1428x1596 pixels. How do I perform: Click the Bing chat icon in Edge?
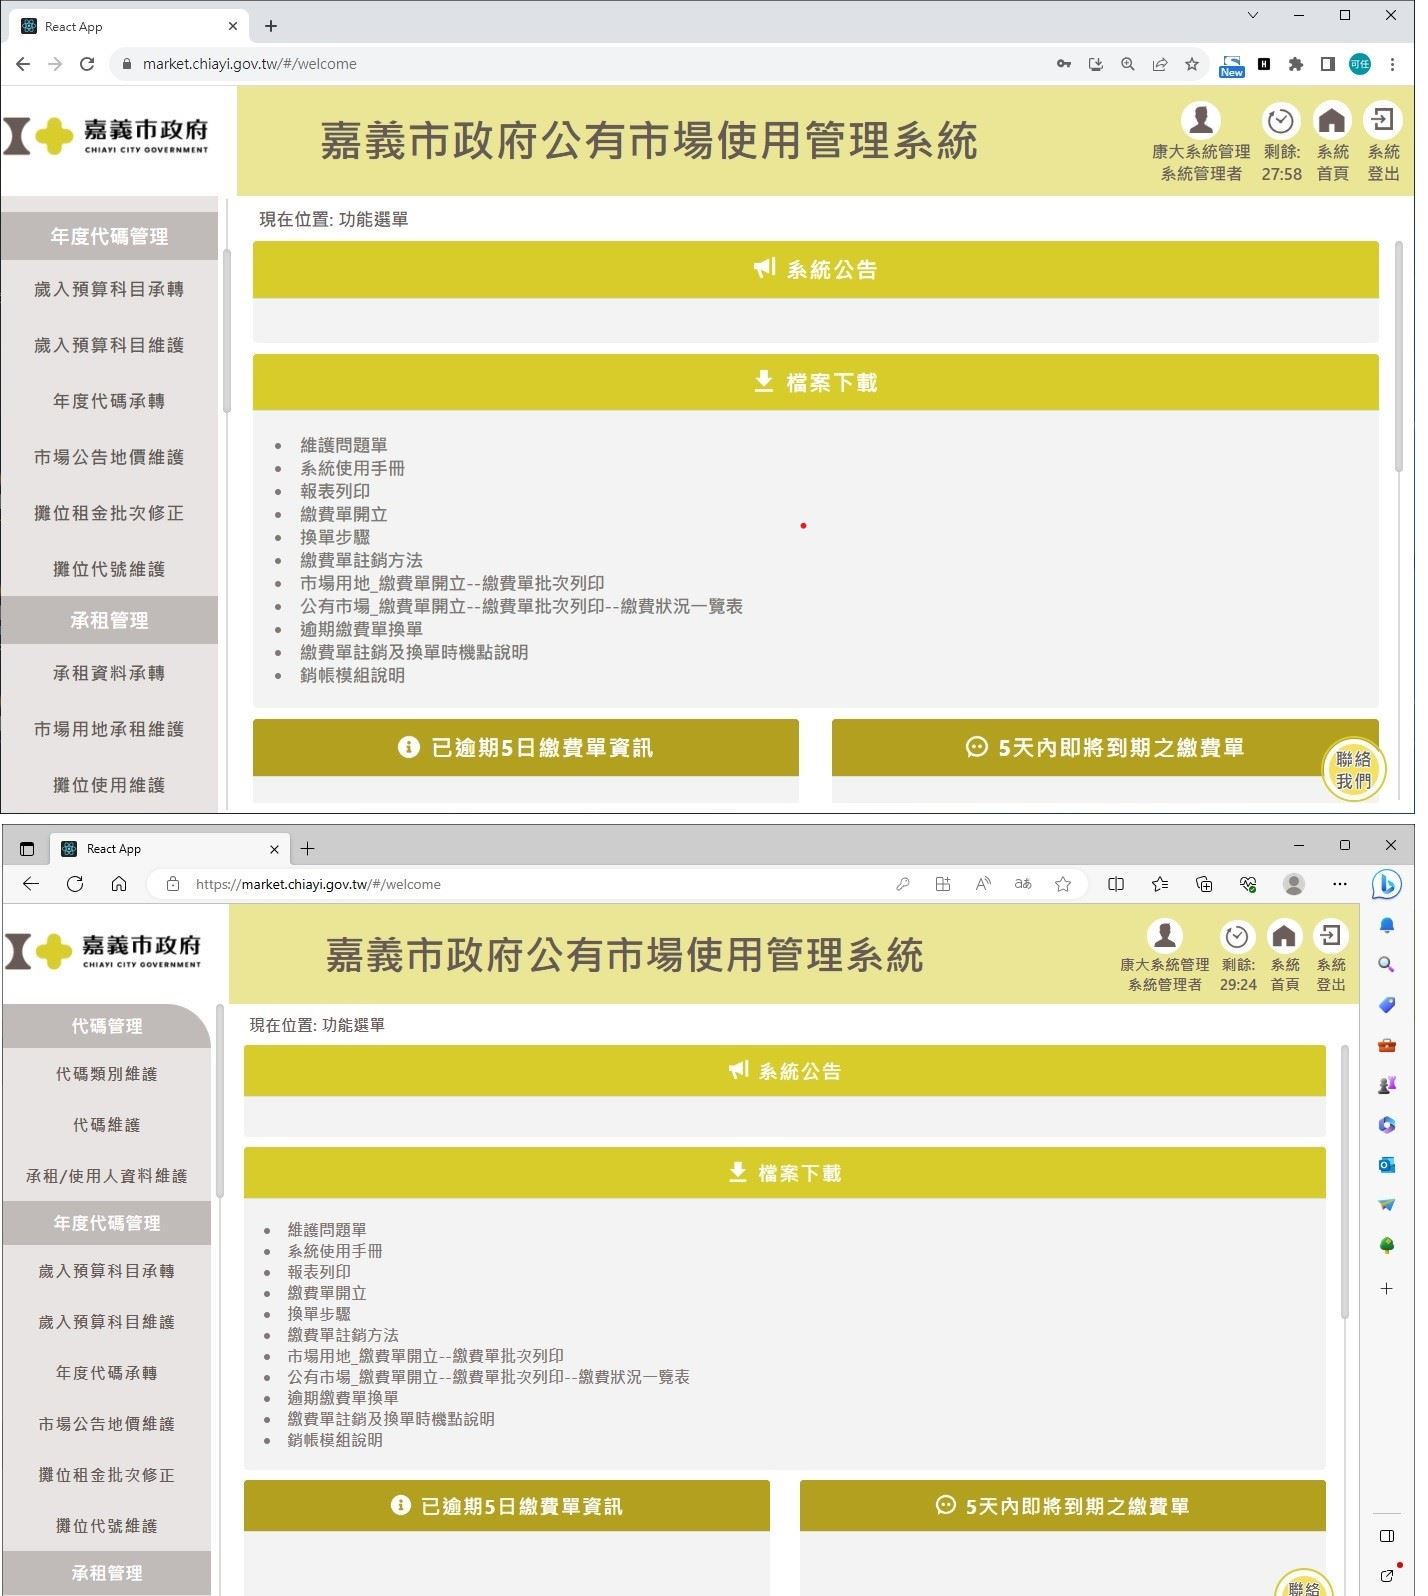(1386, 884)
